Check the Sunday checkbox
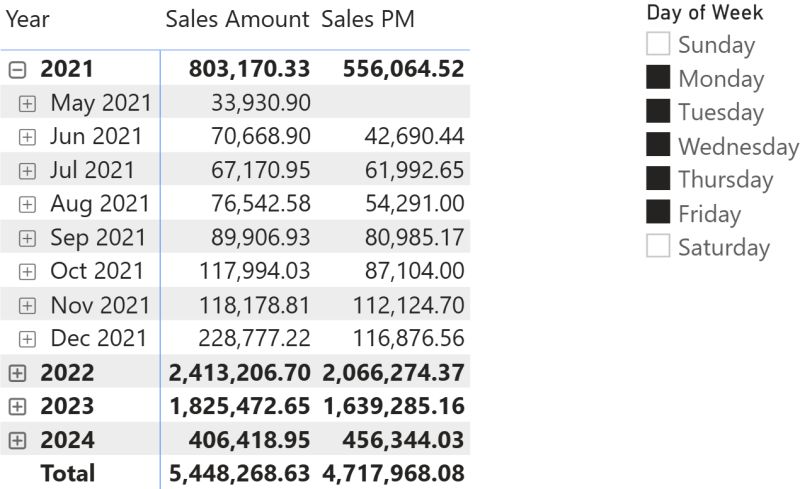Screen dimensions: 800x489 658,44
